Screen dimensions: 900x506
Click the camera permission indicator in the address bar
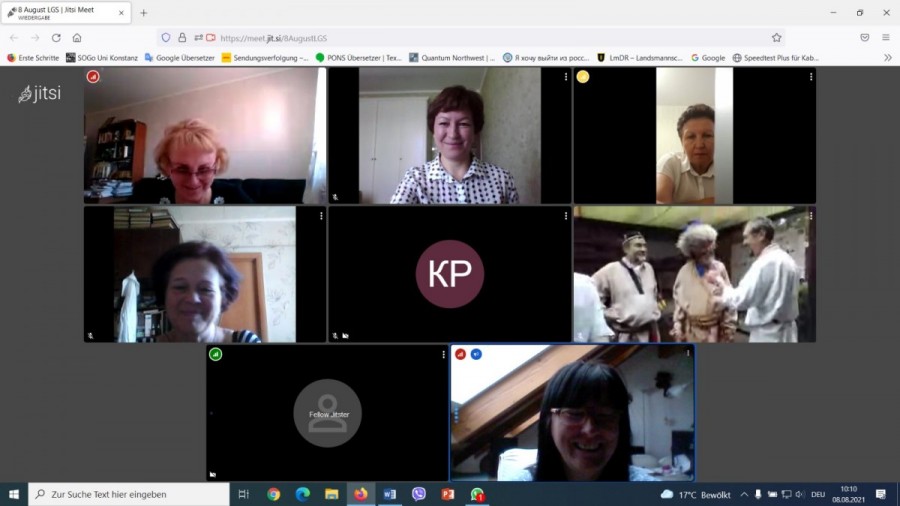pos(211,38)
